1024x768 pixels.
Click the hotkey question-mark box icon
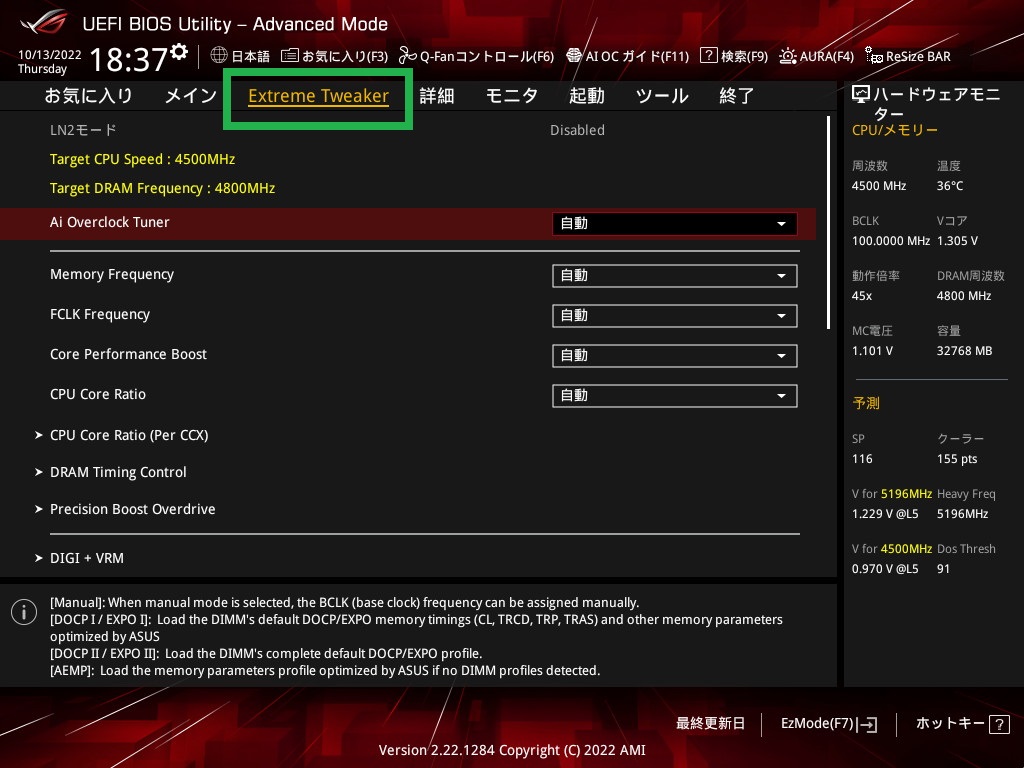click(999, 724)
